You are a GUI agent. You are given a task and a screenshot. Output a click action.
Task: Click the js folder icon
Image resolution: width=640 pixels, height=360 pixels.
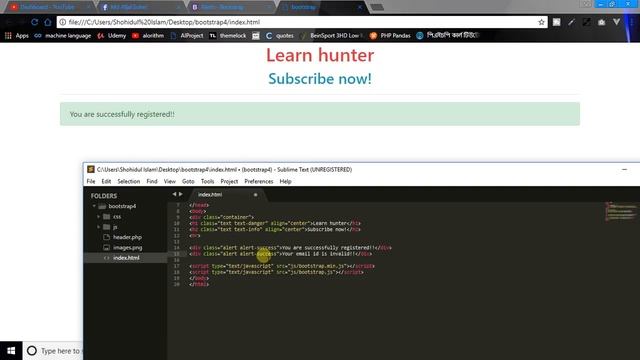pos(107,227)
